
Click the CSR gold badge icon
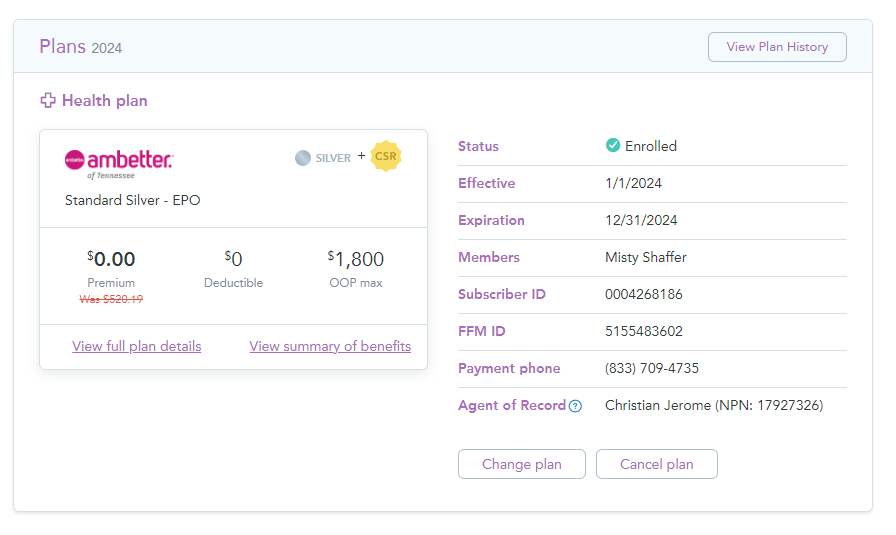pos(386,156)
